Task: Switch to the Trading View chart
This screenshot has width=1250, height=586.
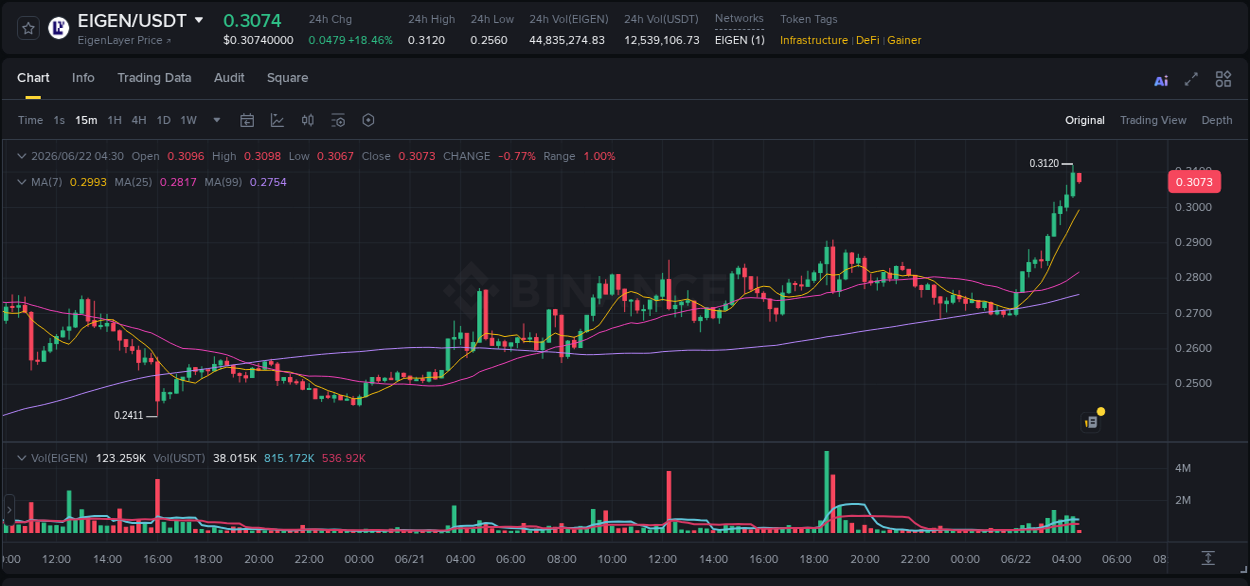Action: coord(1153,120)
